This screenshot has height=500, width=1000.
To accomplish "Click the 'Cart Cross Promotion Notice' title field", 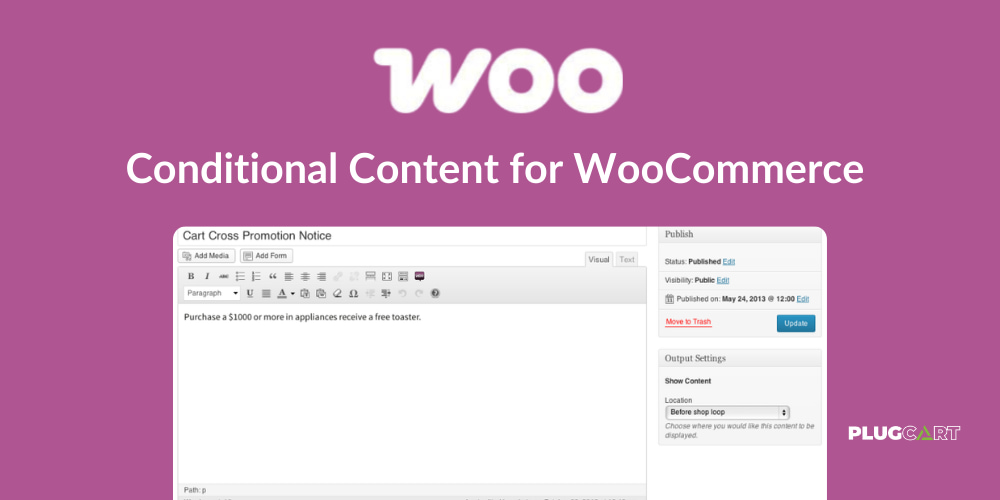I will coord(412,236).
